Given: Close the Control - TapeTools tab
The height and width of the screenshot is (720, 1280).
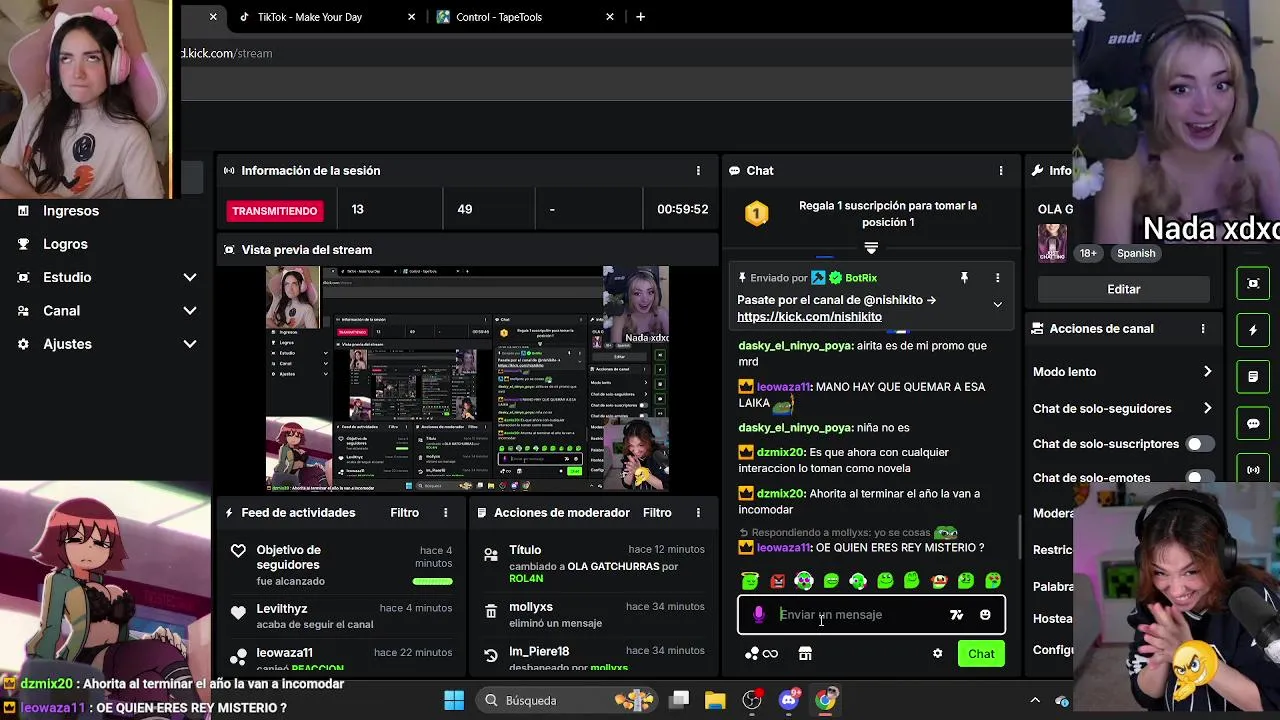Looking at the screenshot, I should [610, 17].
